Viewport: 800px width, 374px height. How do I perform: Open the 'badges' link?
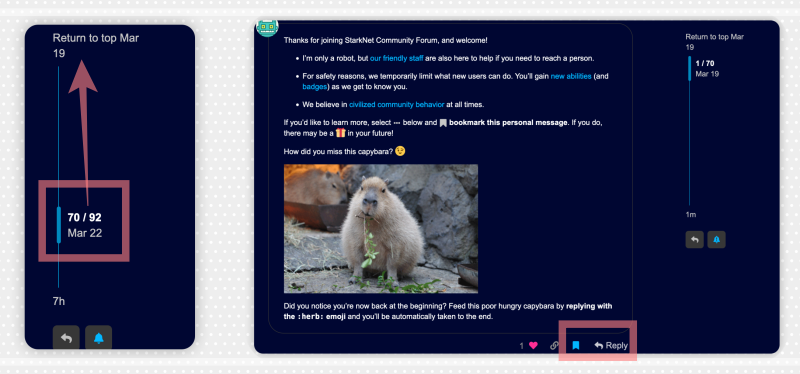coord(314,86)
